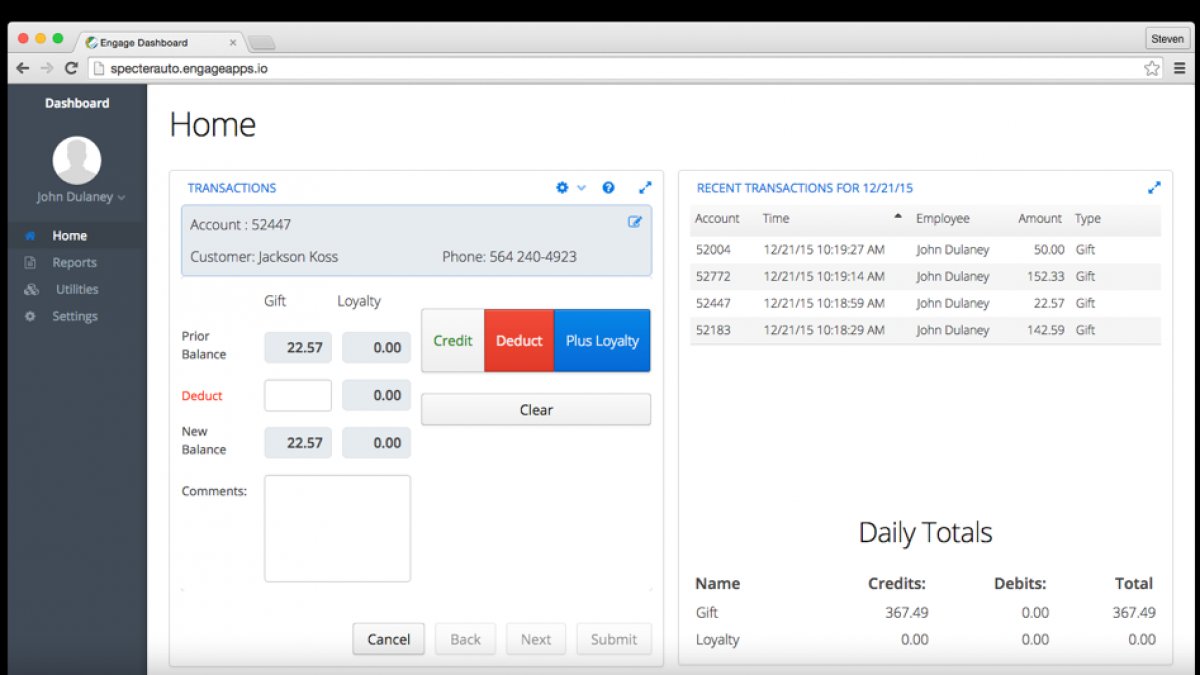The image size is (1200, 675).
Task: Click the Comments text area
Action: 337,528
